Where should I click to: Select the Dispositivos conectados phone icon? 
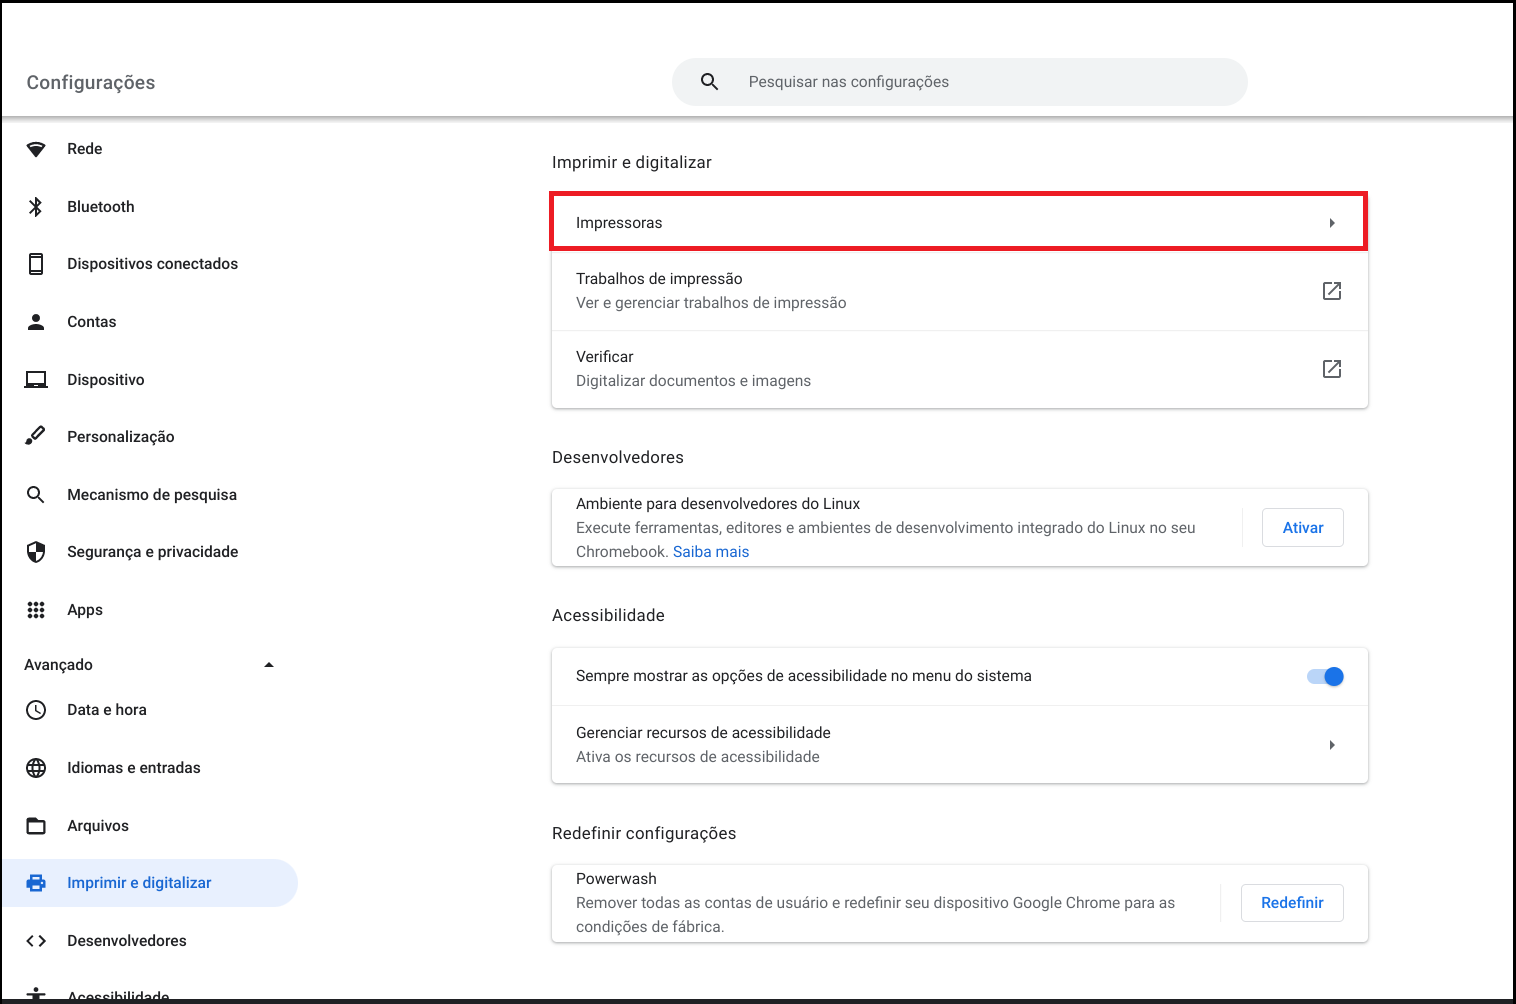click(x=36, y=264)
